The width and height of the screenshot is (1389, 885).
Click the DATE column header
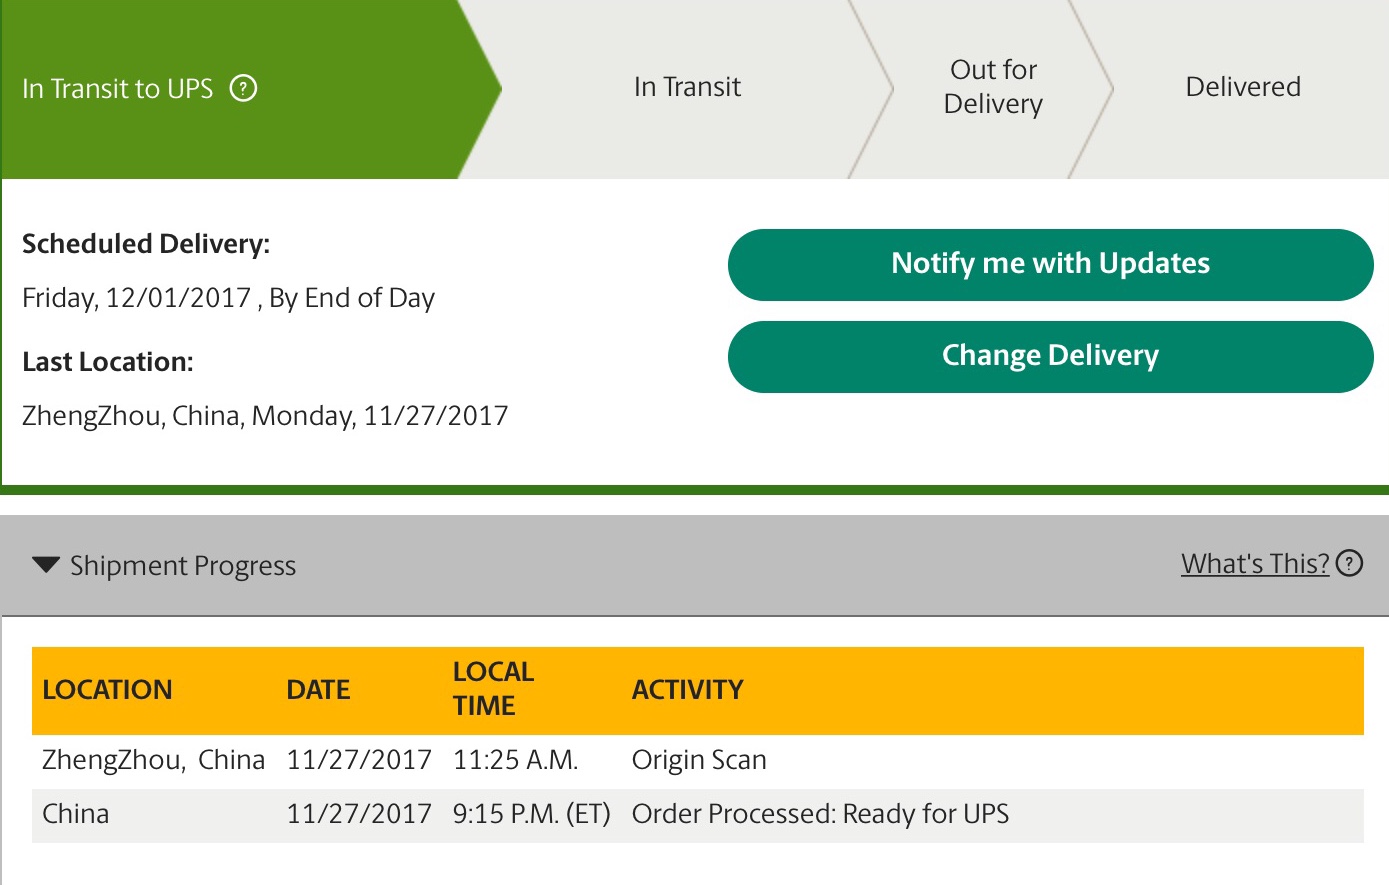coord(318,690)
